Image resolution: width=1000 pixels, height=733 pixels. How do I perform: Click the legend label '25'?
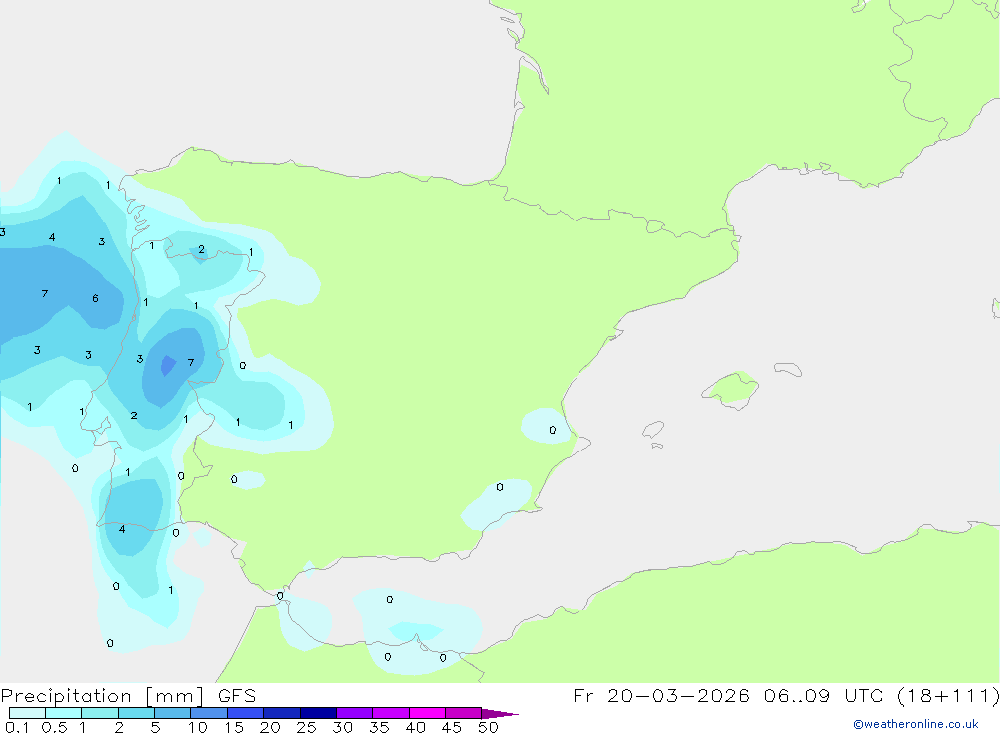click(x=307, y=727)
